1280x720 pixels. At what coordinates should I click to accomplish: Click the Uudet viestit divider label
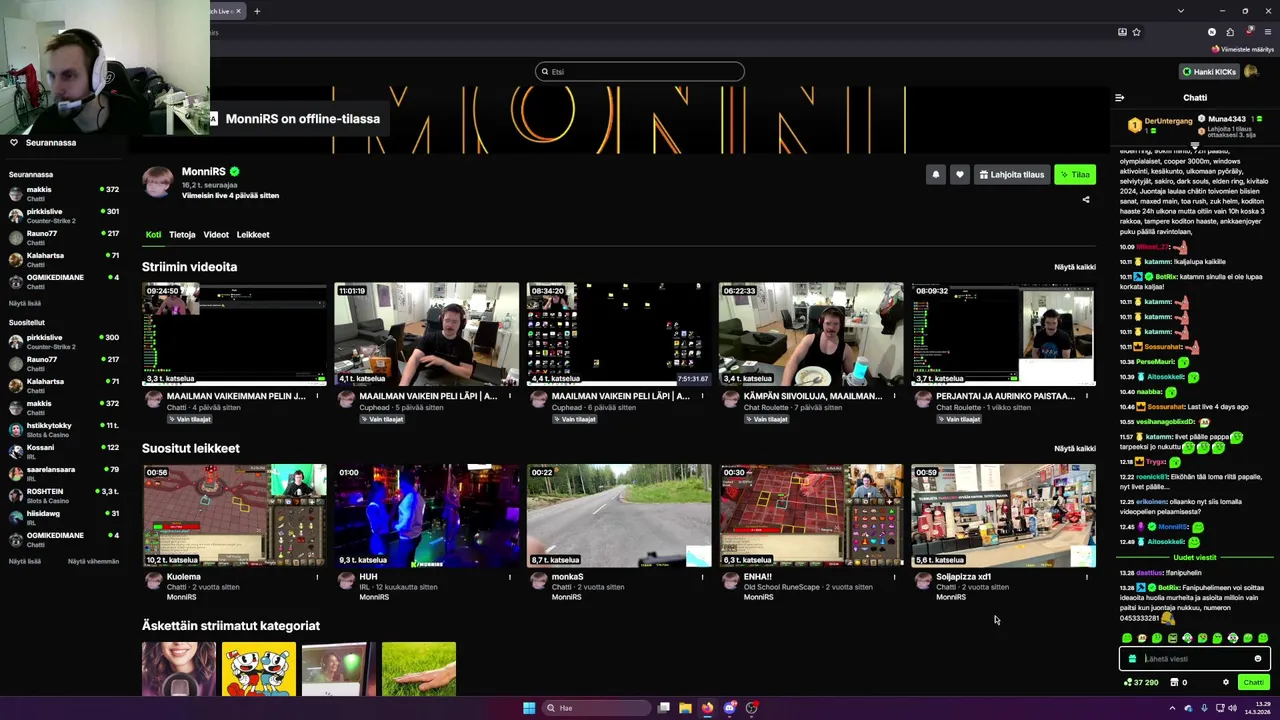pyautogui.click(x=1195, y=558)
